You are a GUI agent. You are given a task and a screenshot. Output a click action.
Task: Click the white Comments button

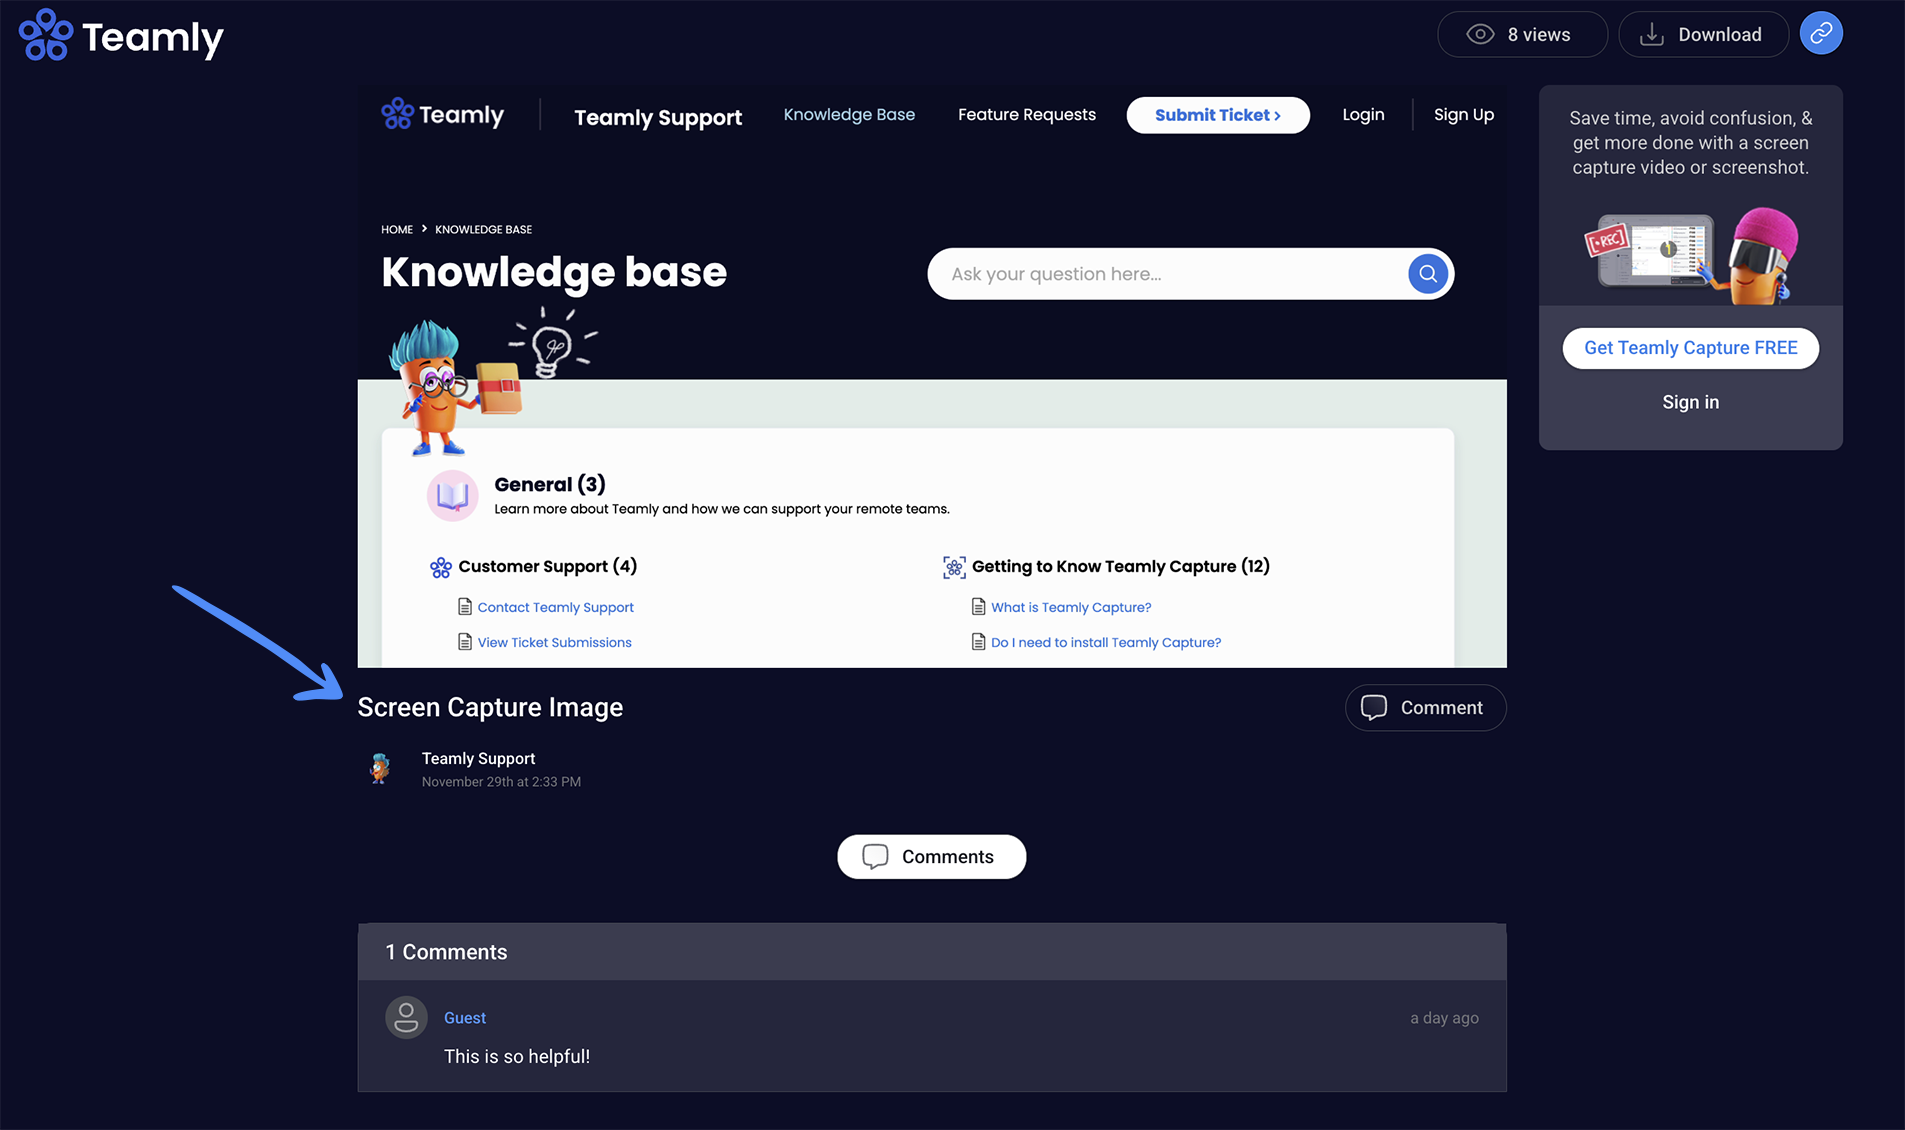point(931,857)
